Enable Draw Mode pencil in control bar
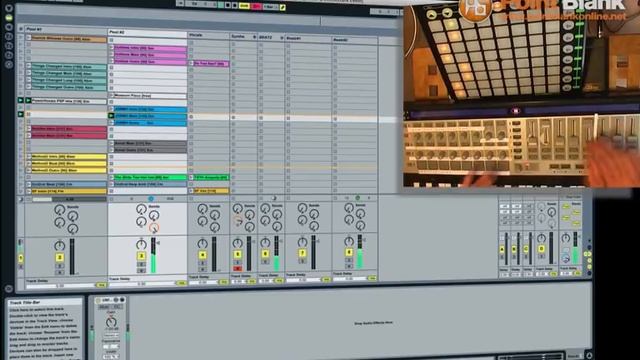 282,7
